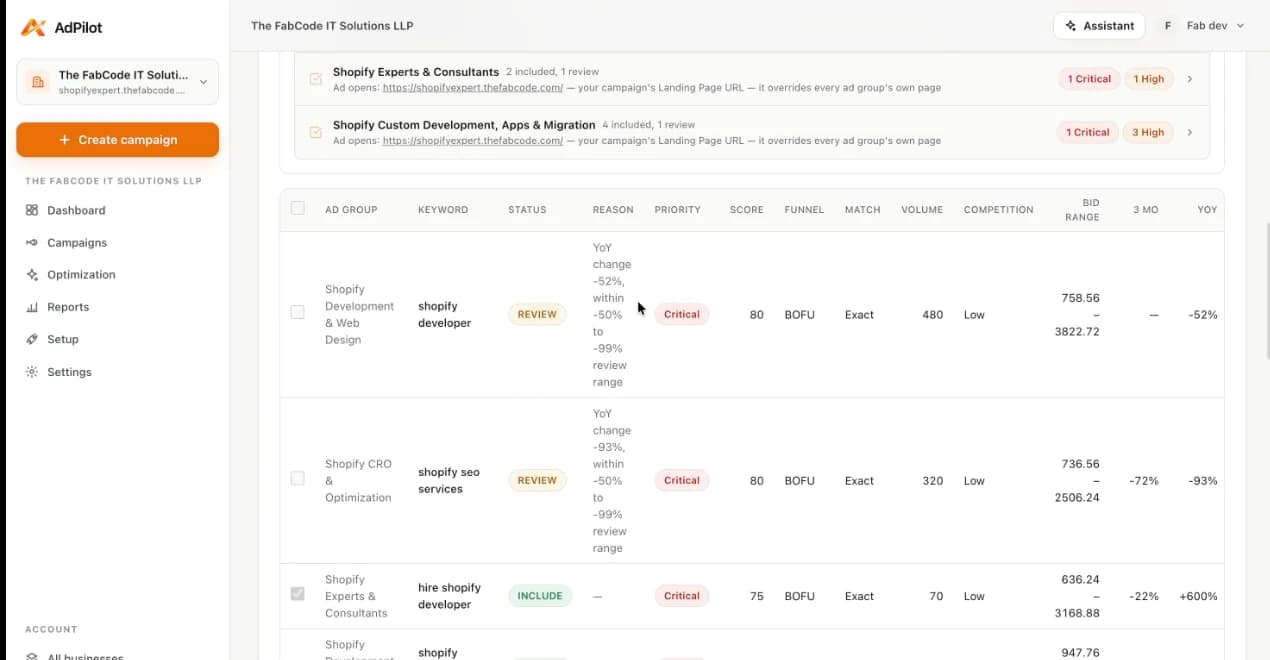Click the Shopify CRO & Optimization ad group cell
This screenshot has width=1270, height=660.
(358, 481)
